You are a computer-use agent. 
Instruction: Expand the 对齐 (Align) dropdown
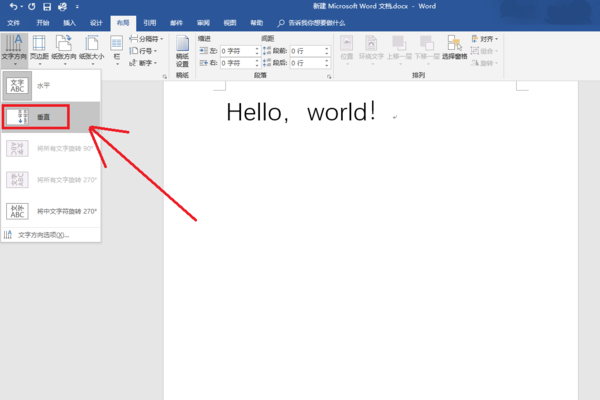[x=487, y=38]
